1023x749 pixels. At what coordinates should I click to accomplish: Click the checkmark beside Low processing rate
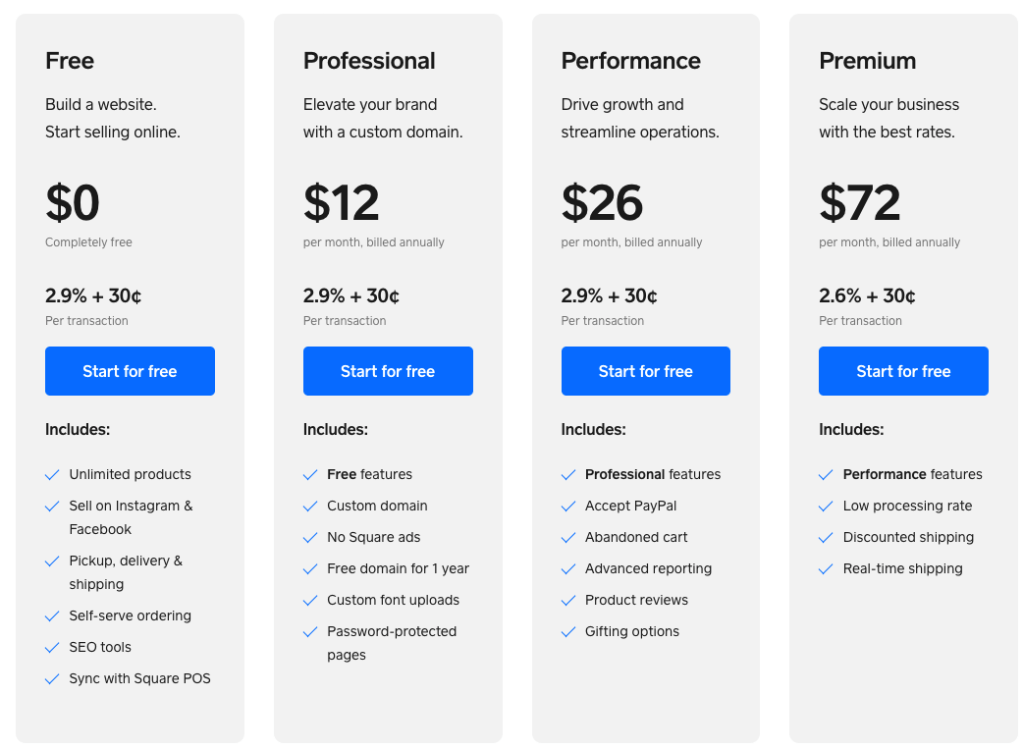click(826, 506)
